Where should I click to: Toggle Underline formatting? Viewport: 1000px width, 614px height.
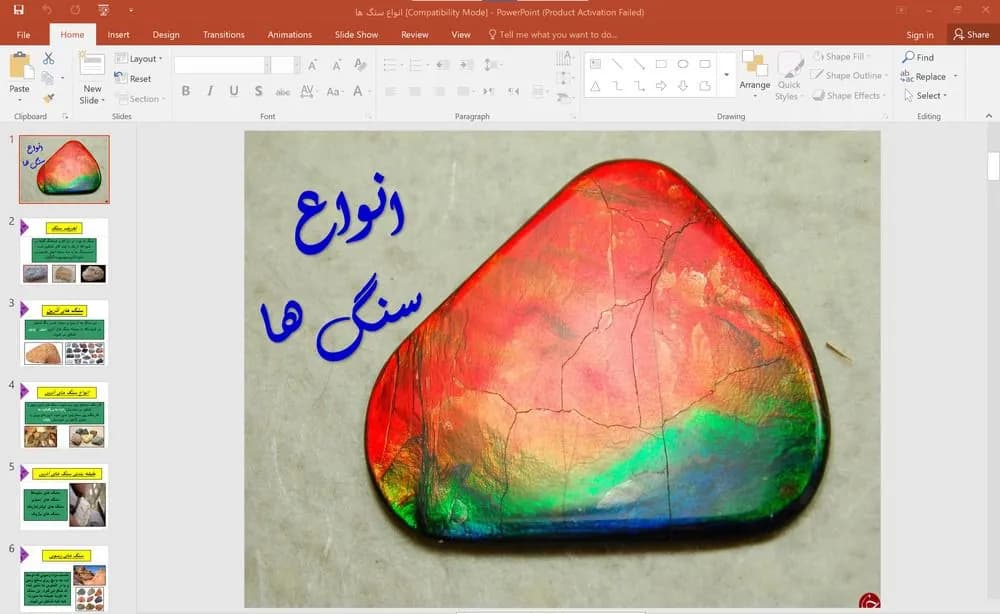tap(234, 91)
